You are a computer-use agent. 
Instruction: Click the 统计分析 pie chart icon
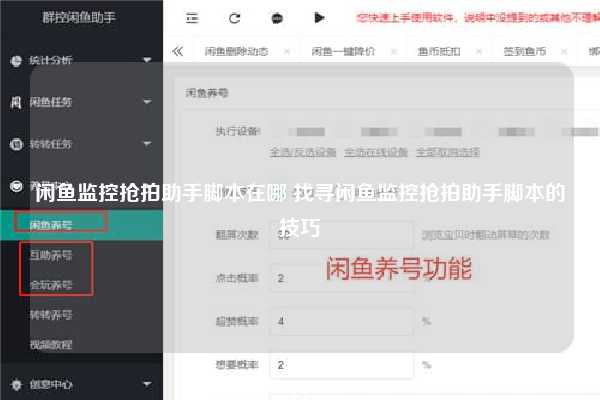16,60
